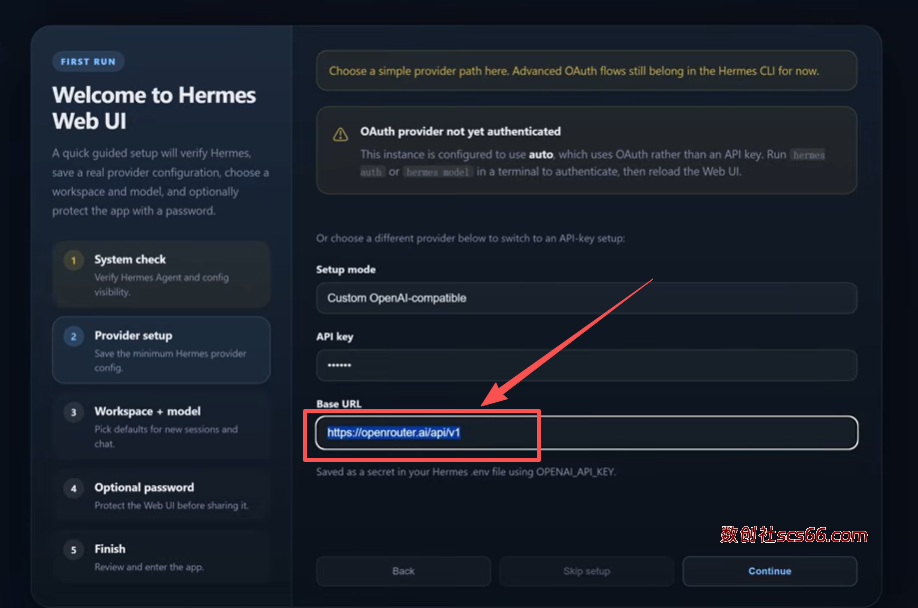This screenshot has height=608, width=918.
Task: Click the step 5 number badge
Action: pyautogui.click(x=73, y=550)
